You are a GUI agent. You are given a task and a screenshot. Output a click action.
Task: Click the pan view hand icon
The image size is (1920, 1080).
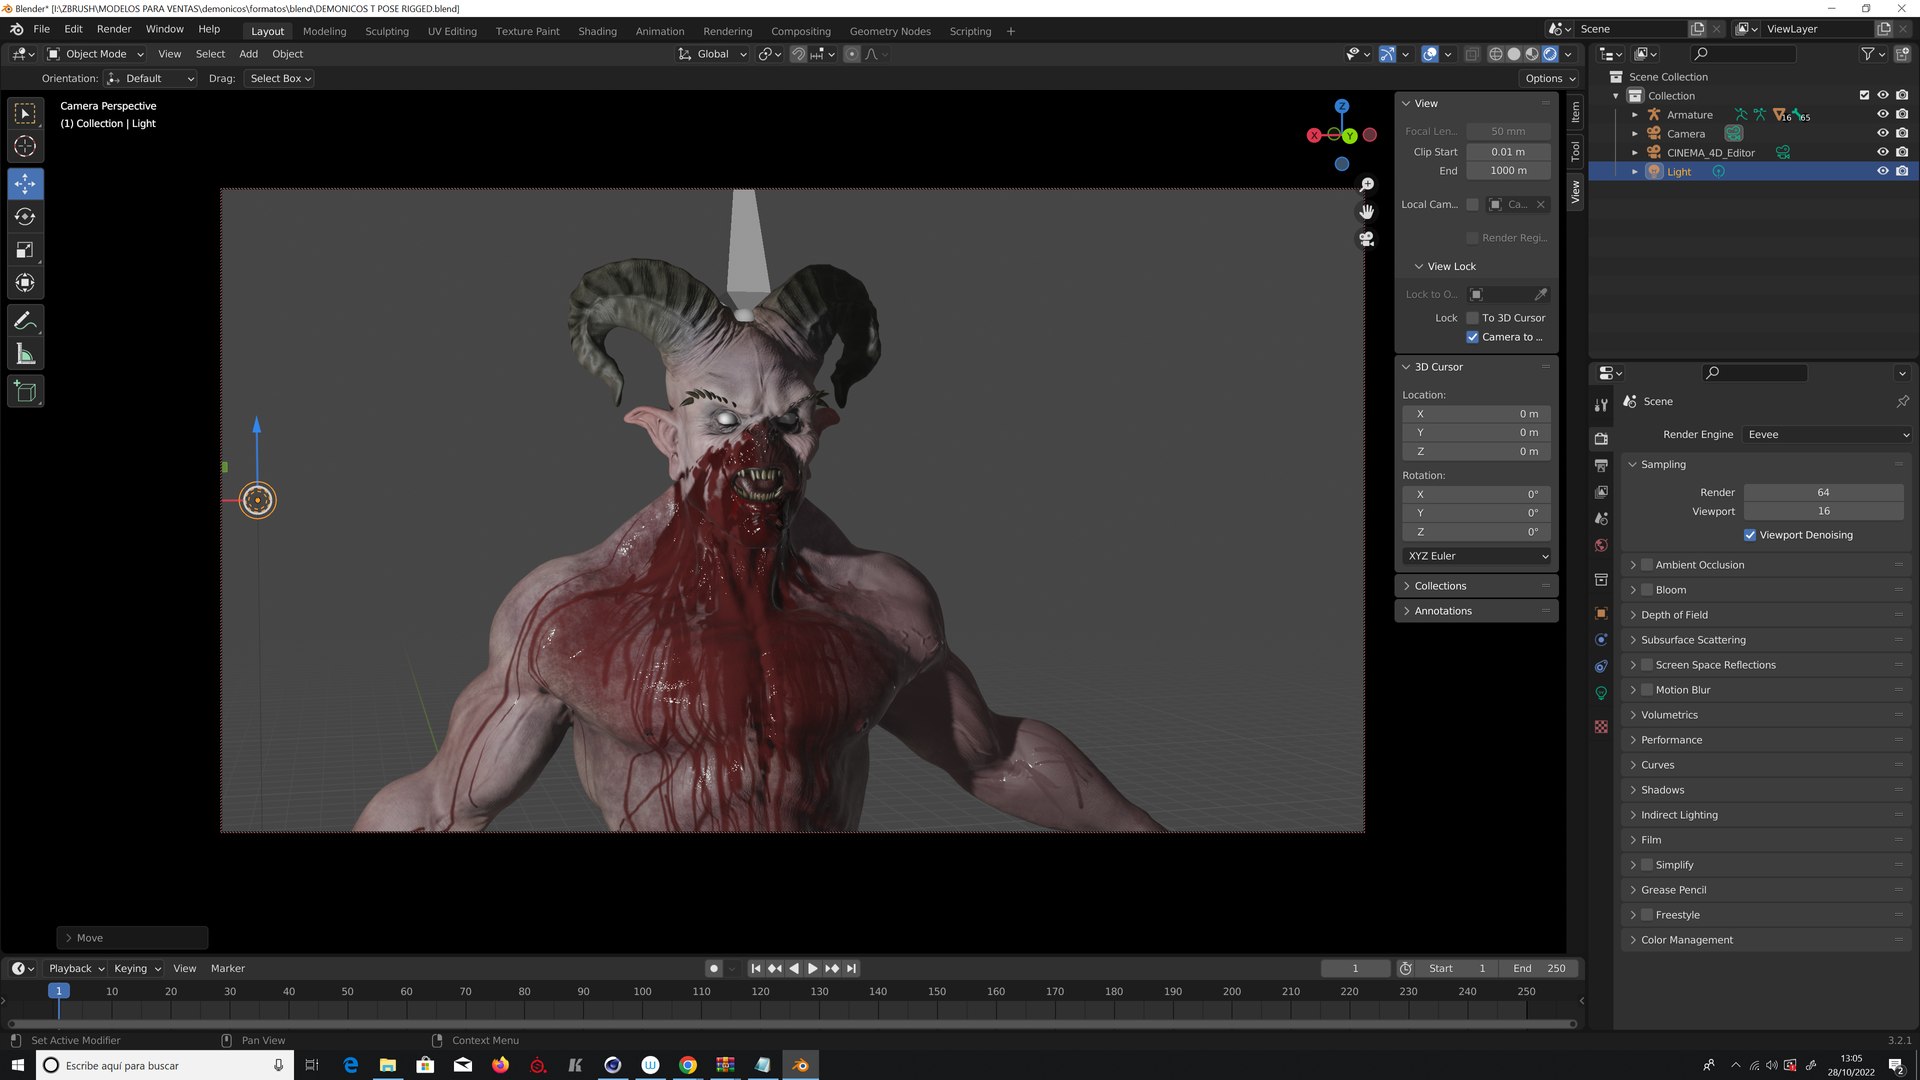[x=1366, y=212]
